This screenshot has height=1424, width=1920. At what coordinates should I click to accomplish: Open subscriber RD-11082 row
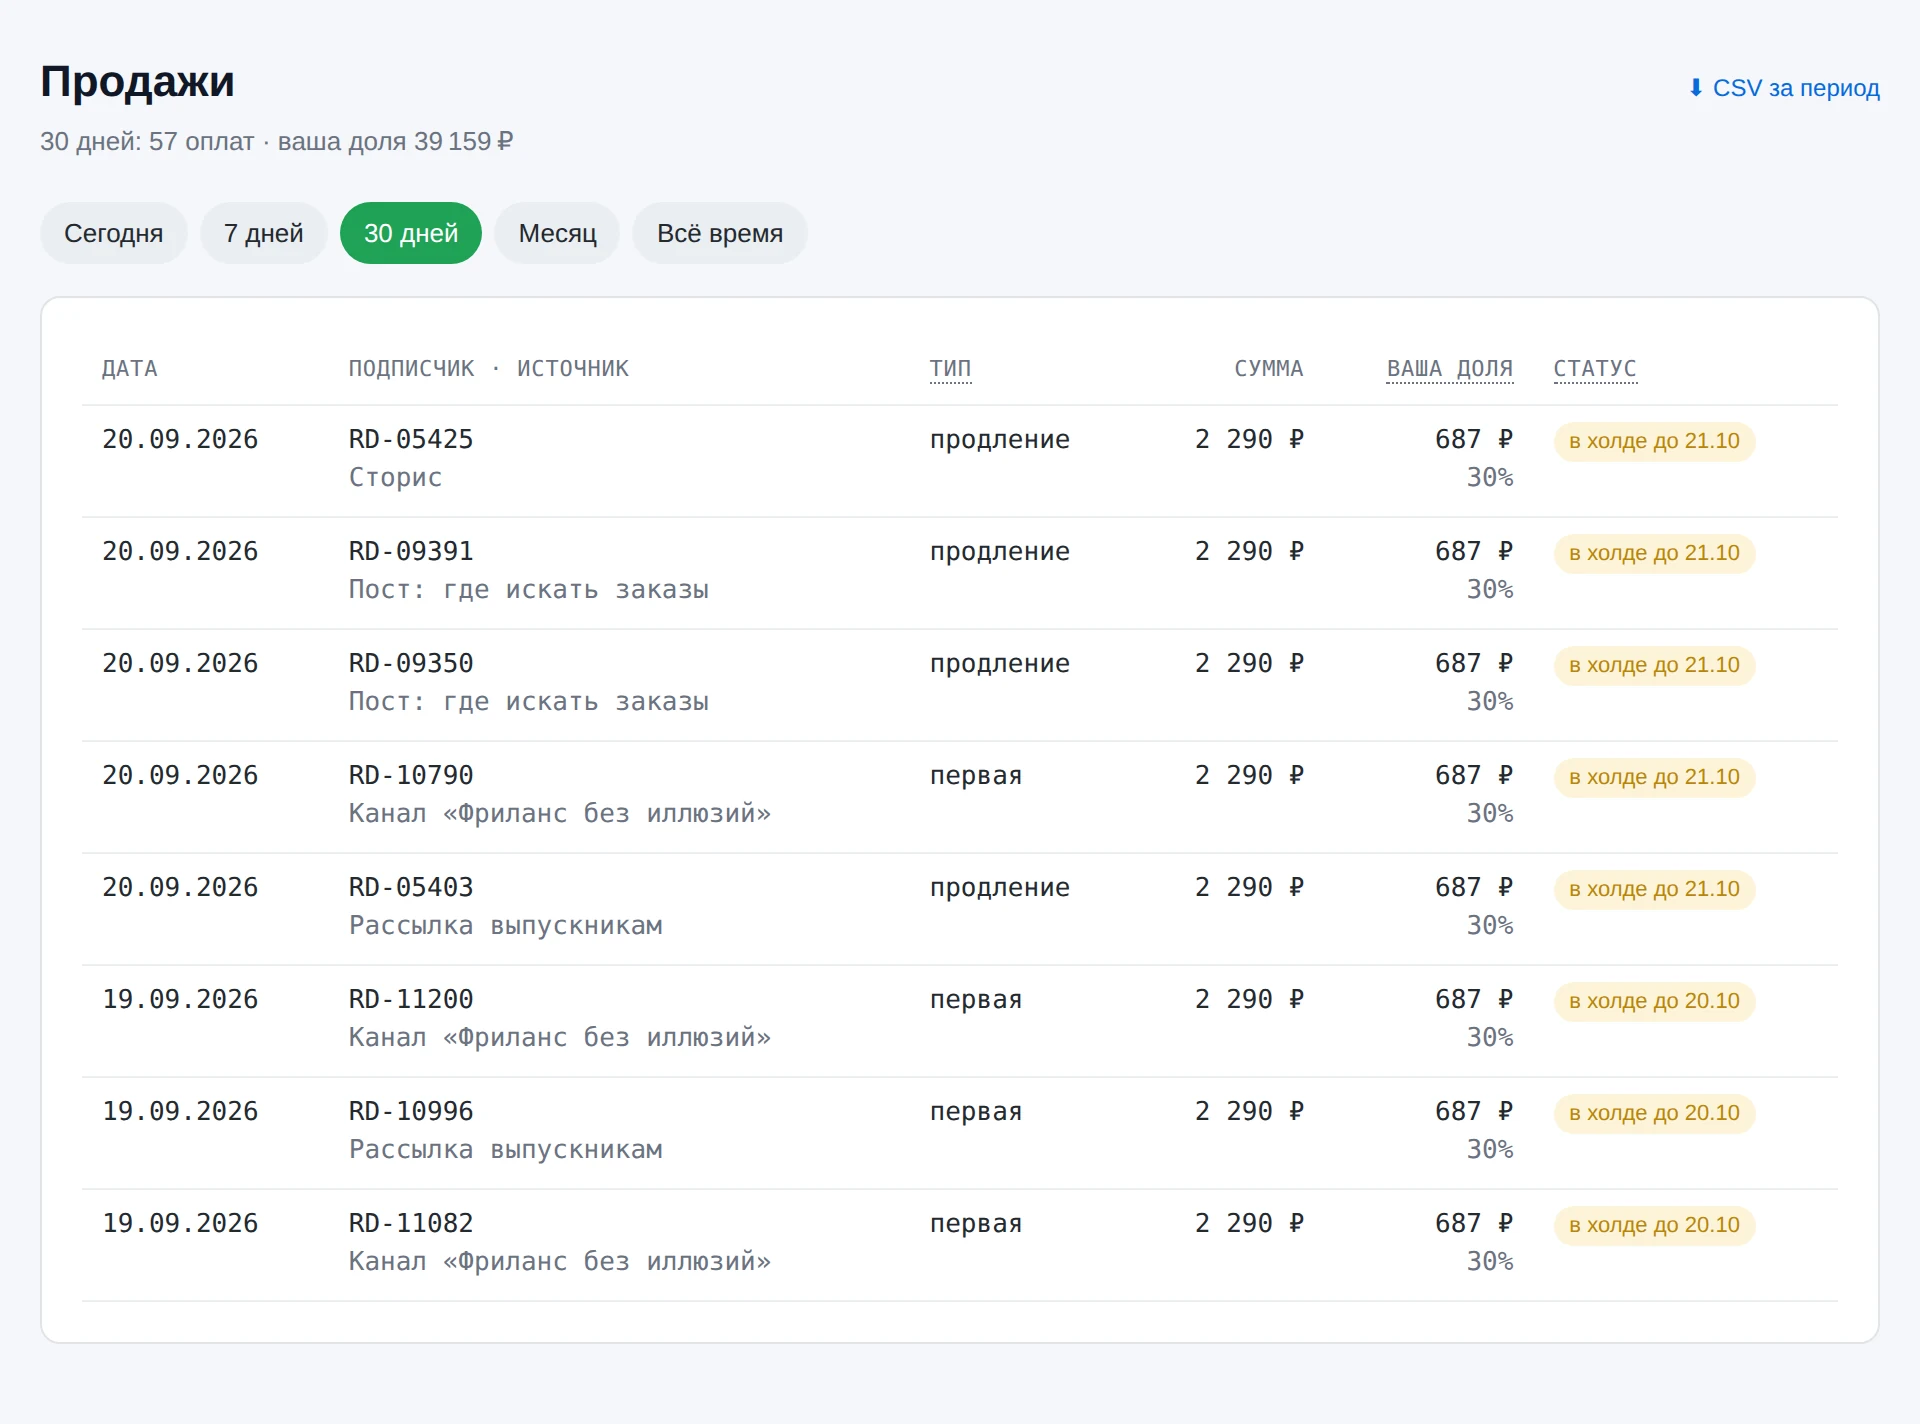[960, 1245]
